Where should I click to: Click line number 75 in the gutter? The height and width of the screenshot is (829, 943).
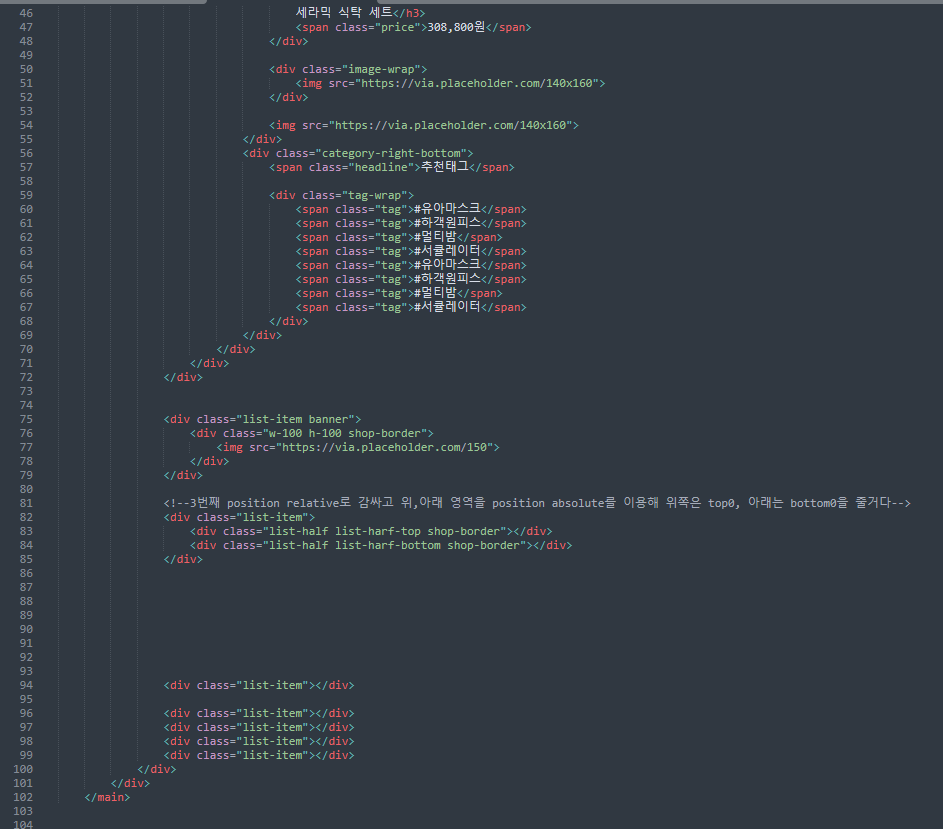click(x=26, y=419)
